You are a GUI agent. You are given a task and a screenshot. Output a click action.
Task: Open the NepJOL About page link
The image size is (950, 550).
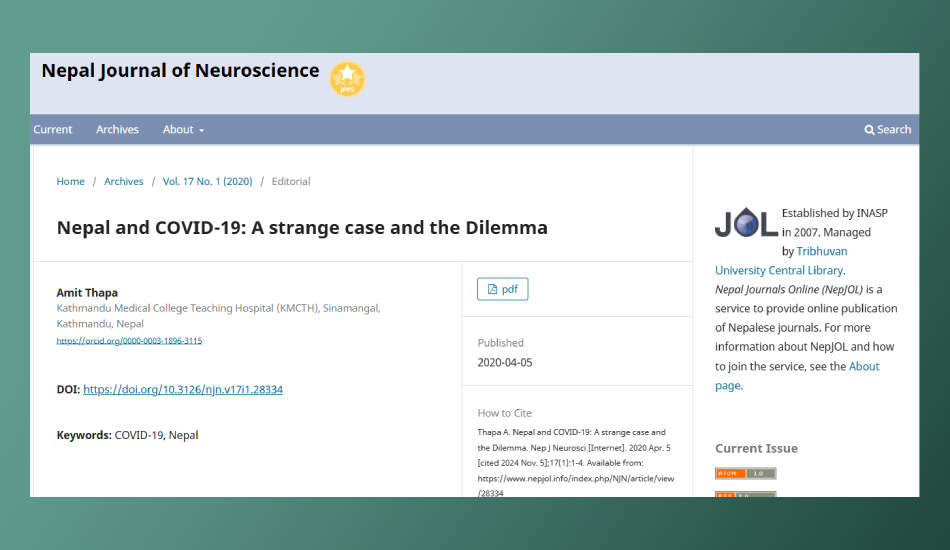(x=797, y=376)
